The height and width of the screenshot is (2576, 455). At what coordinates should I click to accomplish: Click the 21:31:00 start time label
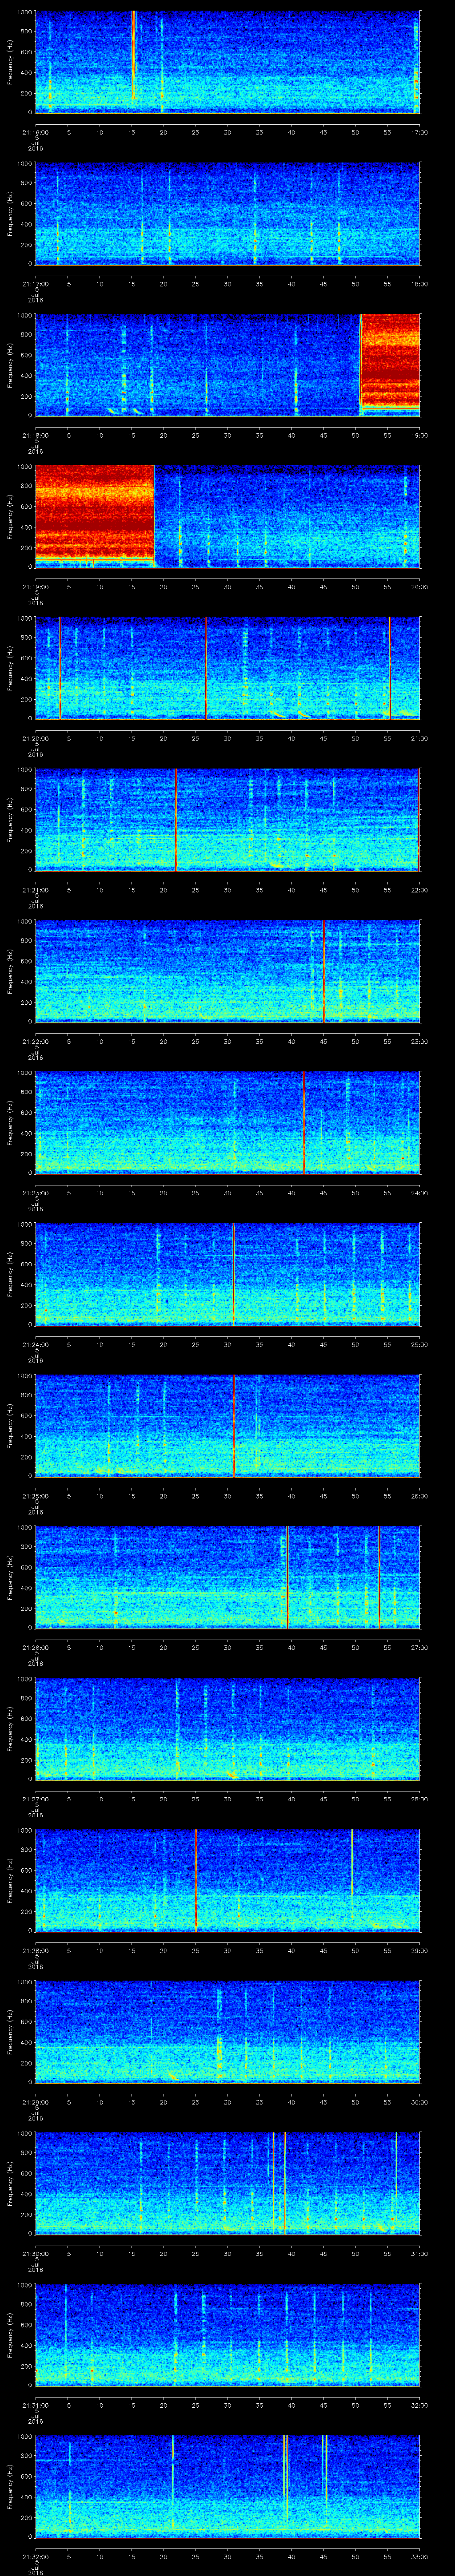click(x=35, y=2404)
